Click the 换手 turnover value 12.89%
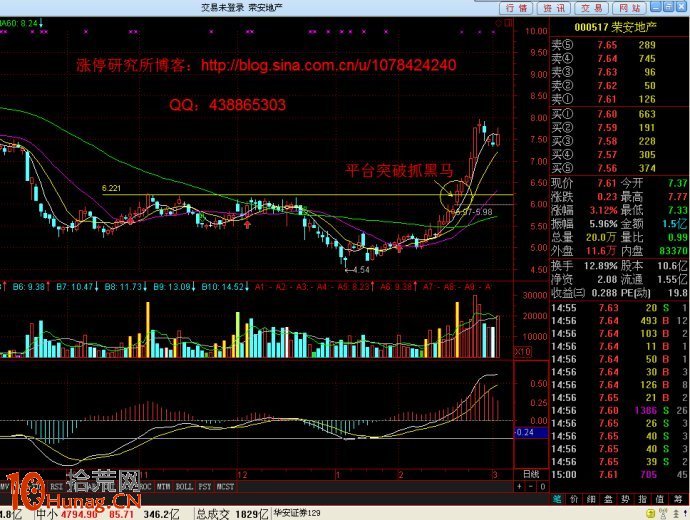 pos(601,266)
